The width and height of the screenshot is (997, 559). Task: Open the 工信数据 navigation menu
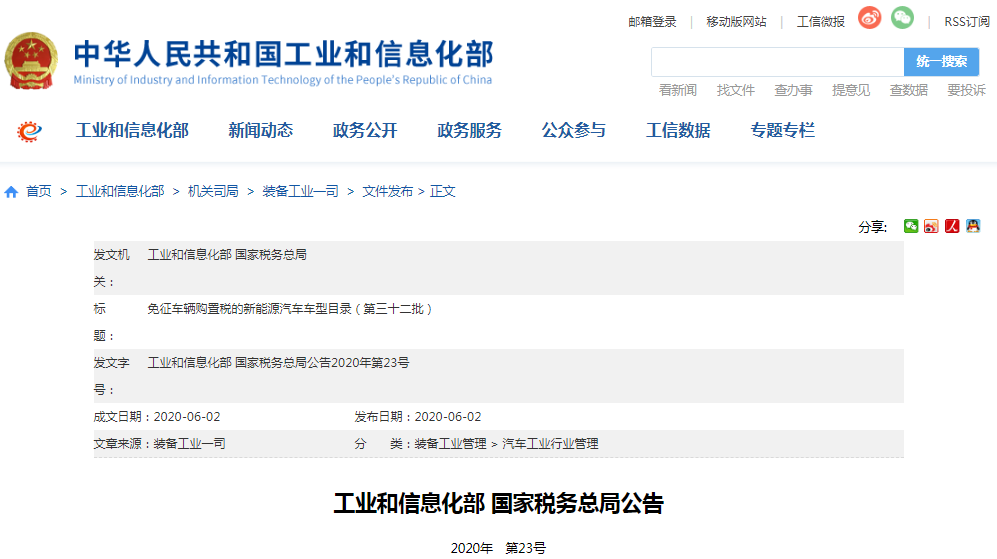678,130
